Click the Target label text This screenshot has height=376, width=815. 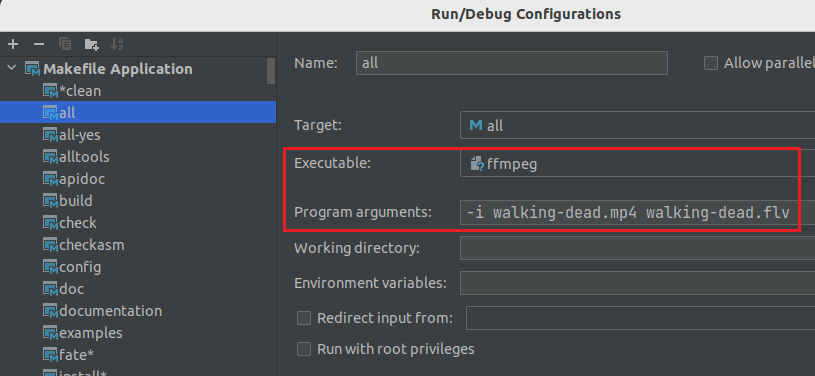tap(318, 125)
